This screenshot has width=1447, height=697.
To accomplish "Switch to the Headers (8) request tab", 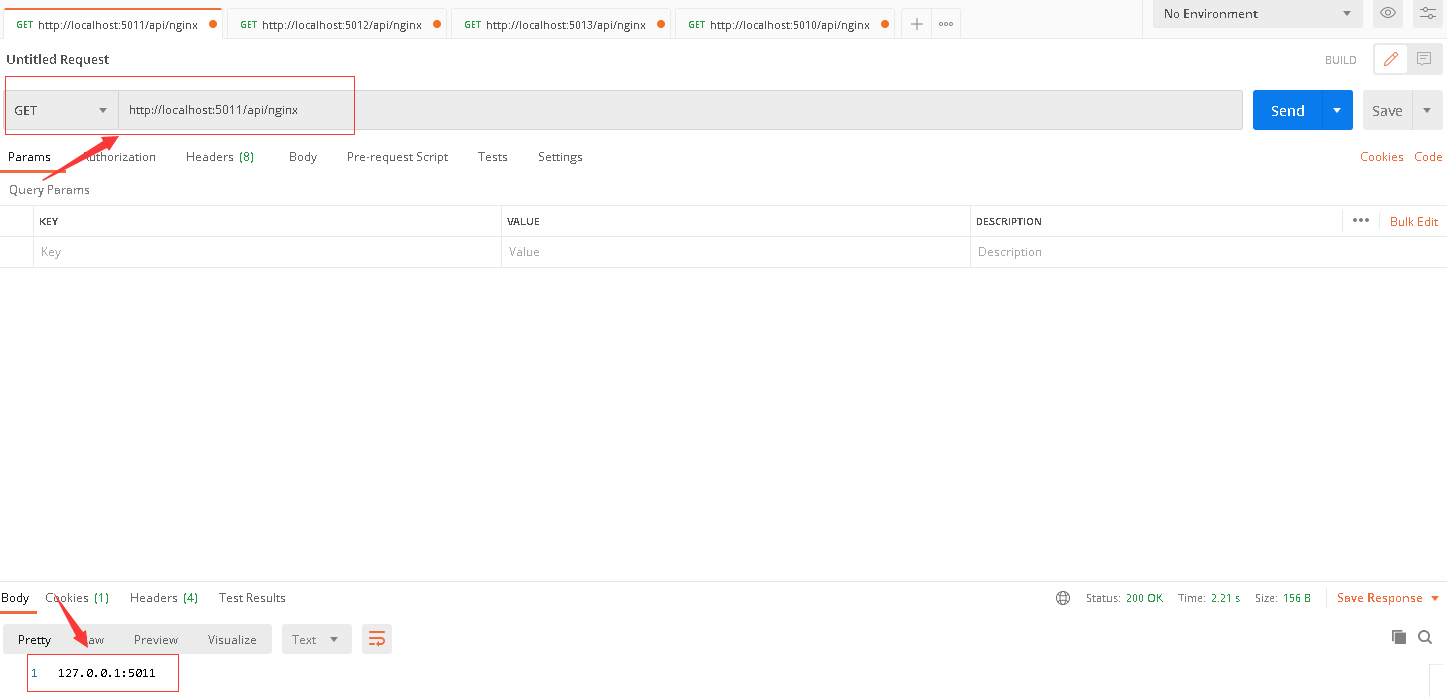I will click(220, 157).
